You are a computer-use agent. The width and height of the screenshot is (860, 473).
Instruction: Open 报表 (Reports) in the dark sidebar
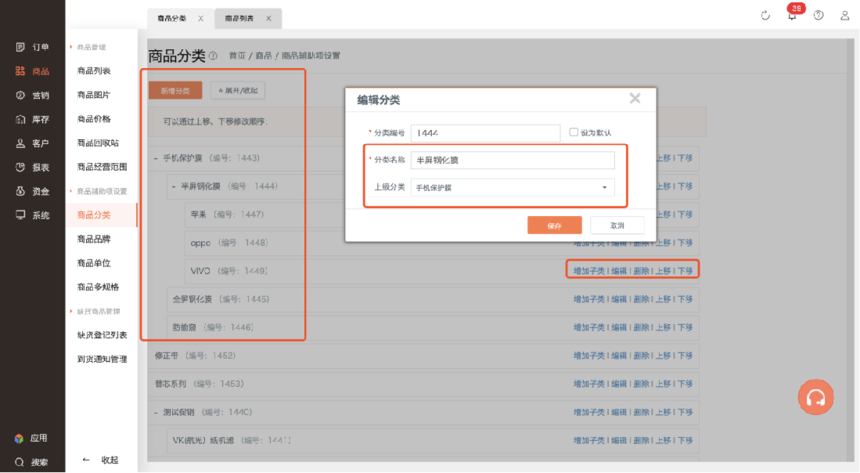32,167
